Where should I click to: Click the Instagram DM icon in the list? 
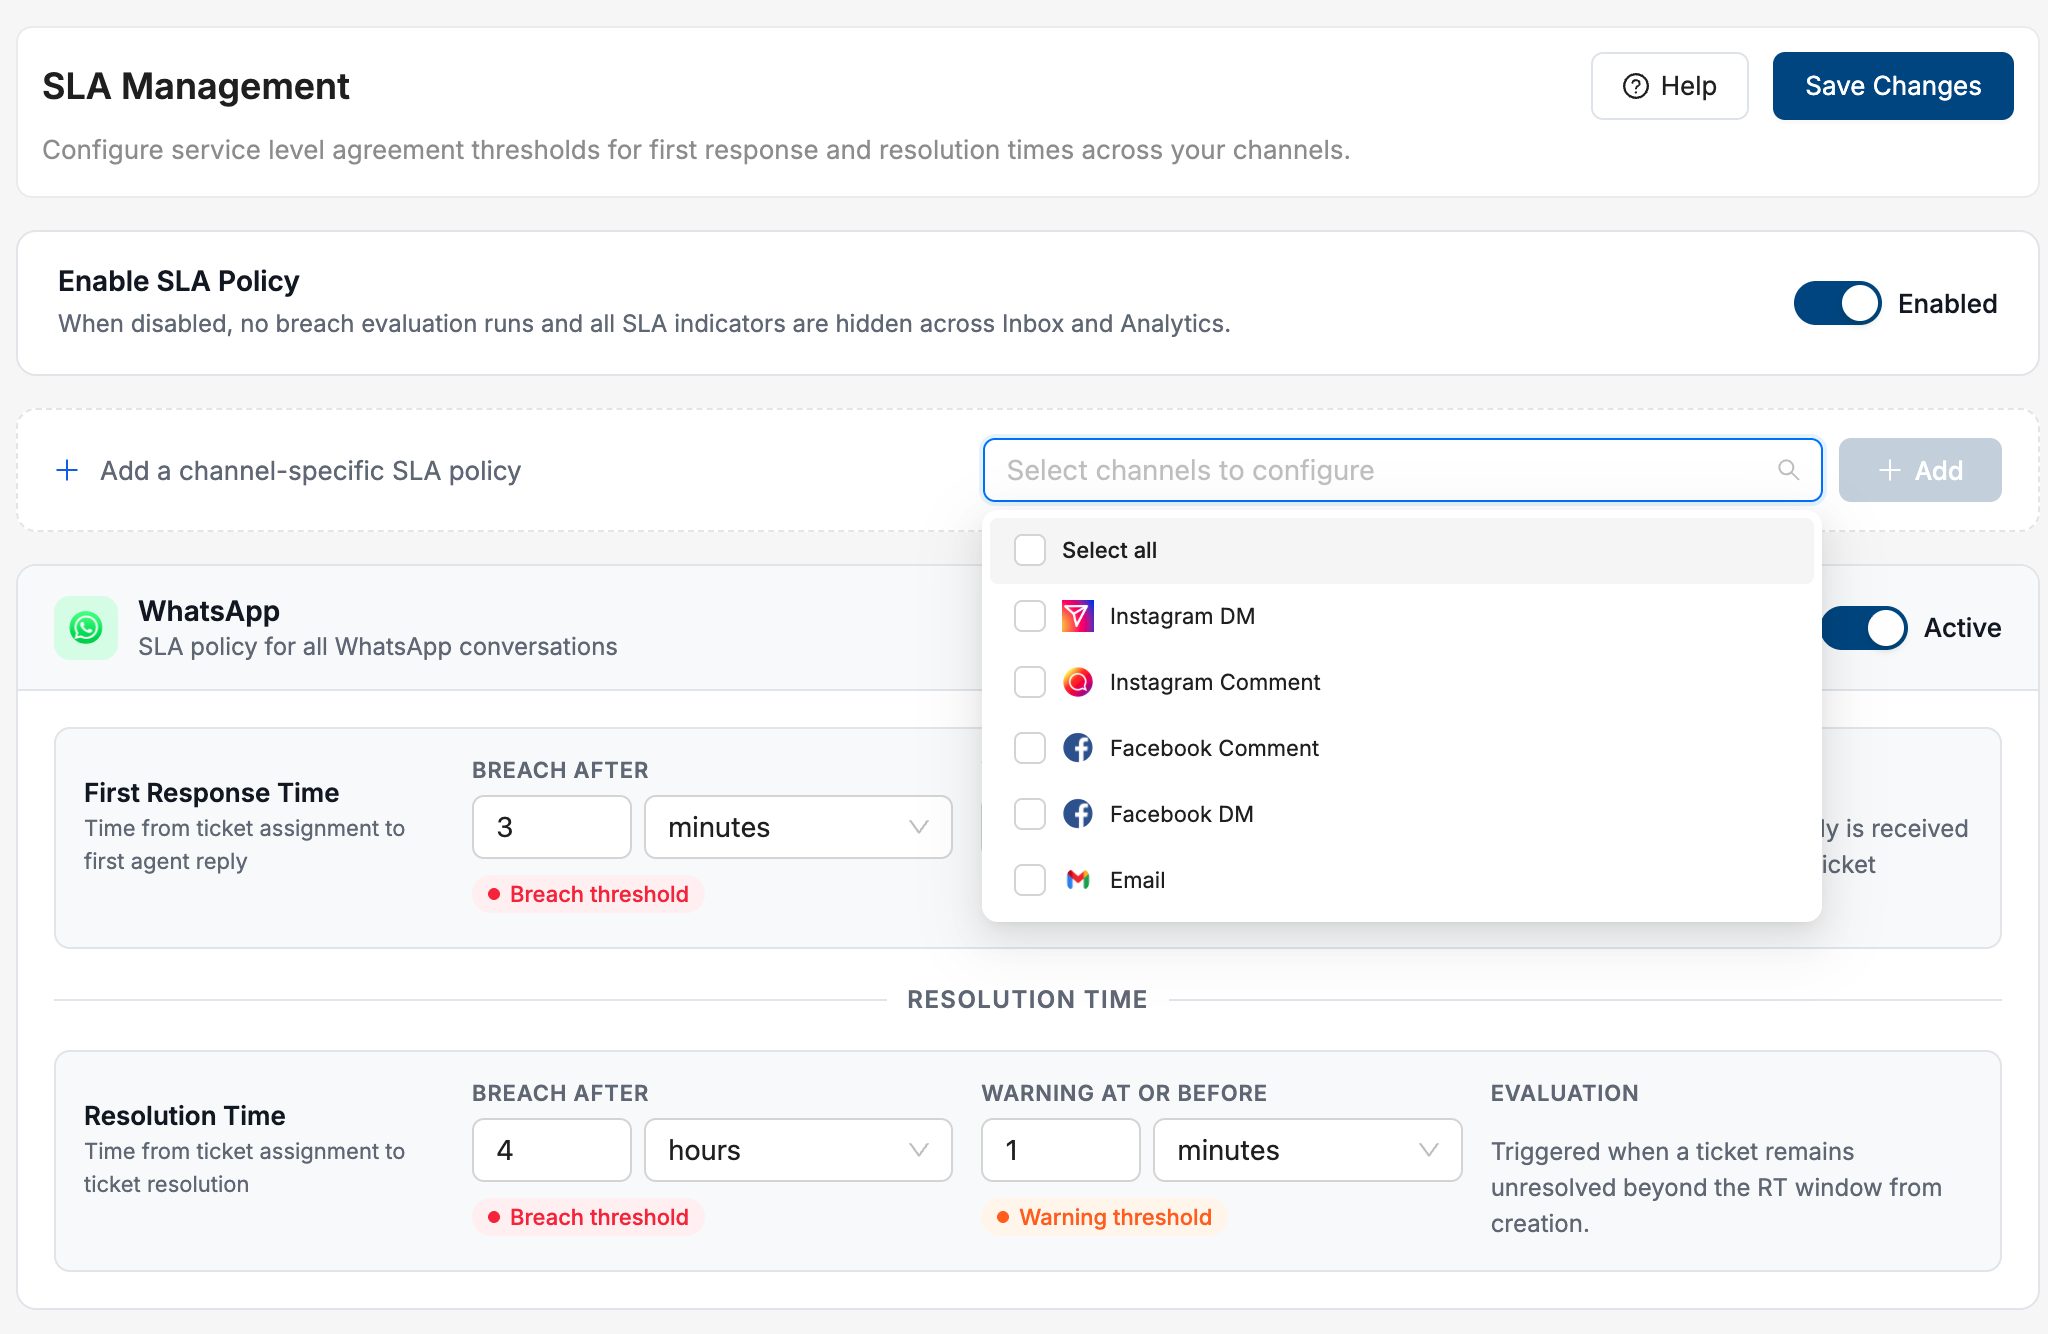tap(1077, 616)
